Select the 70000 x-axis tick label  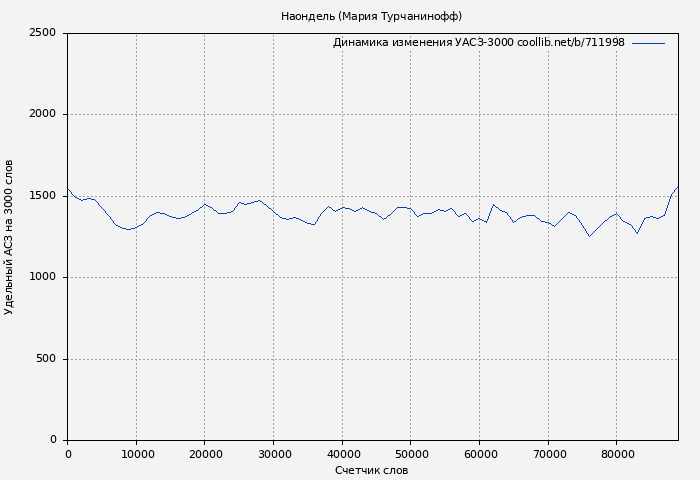coord(548,455)
